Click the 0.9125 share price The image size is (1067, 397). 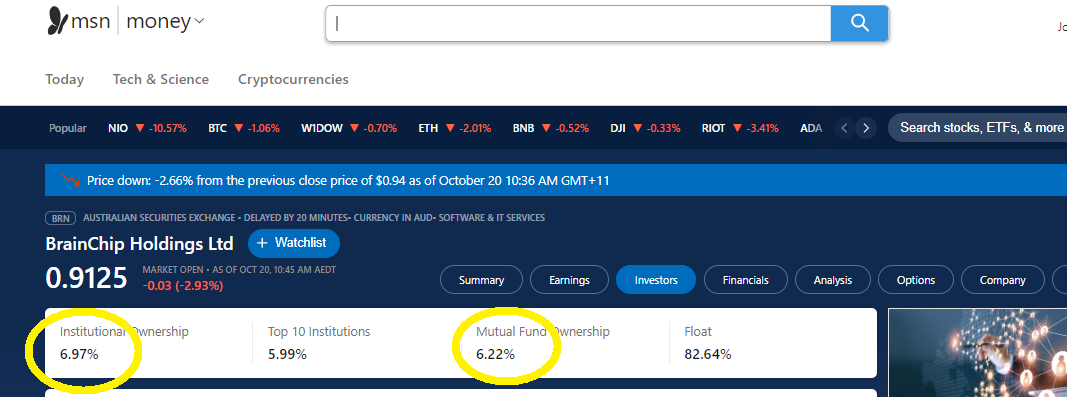(86, 279)
